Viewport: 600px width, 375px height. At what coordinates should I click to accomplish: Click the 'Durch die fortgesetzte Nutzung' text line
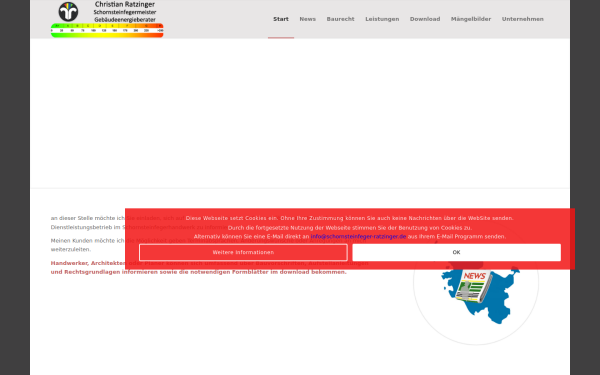tap(349, 228)
